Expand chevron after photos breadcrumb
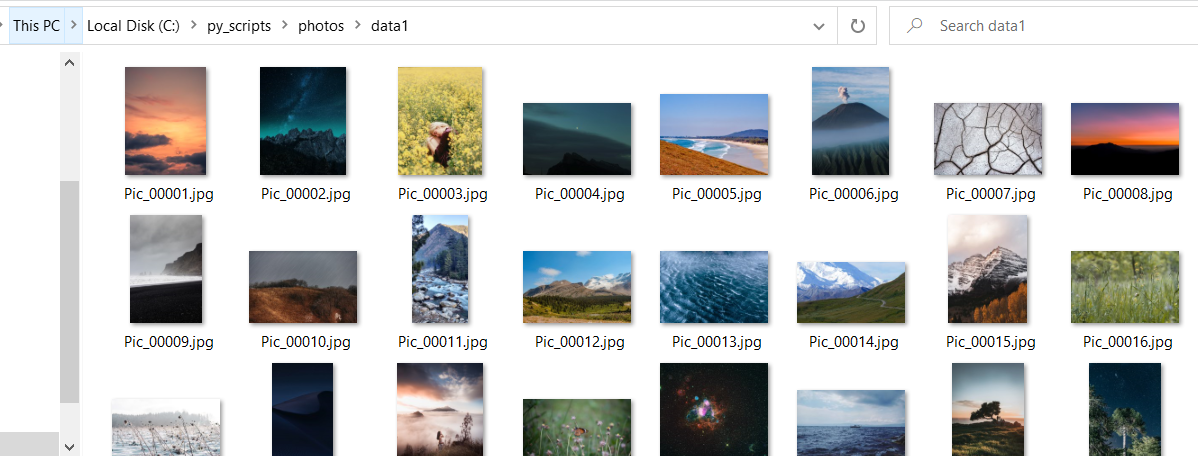The width and height of the screenshot is (1198, 456). [x=357, y=26]
